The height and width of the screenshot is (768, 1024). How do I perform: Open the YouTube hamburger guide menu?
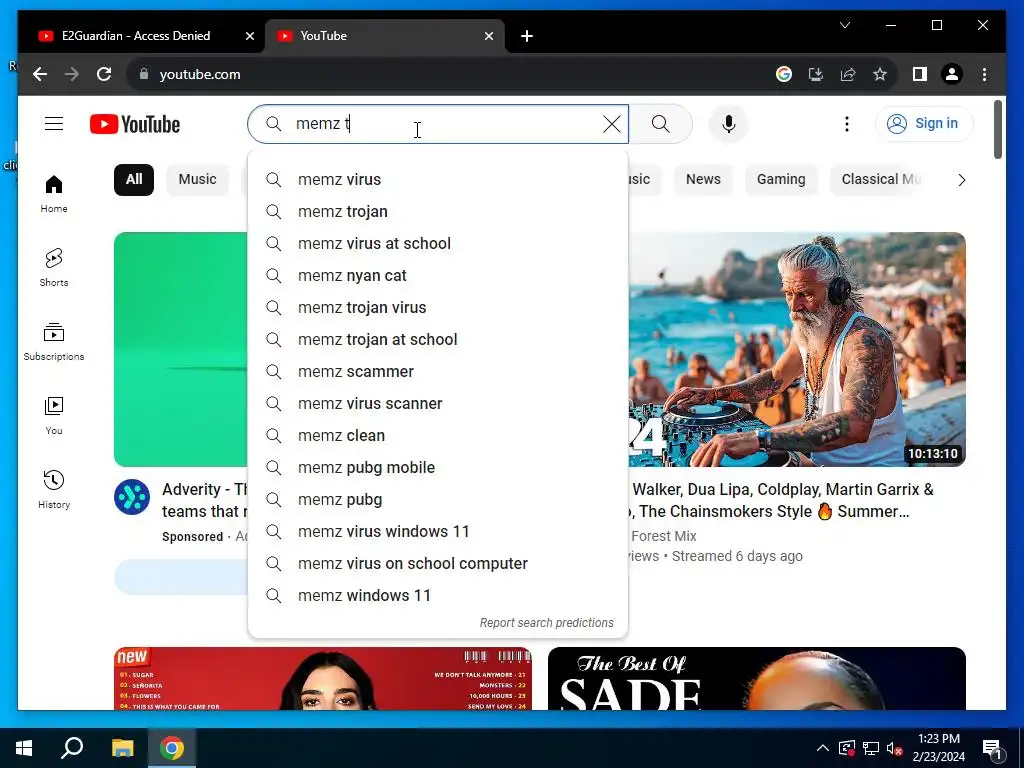54,123
